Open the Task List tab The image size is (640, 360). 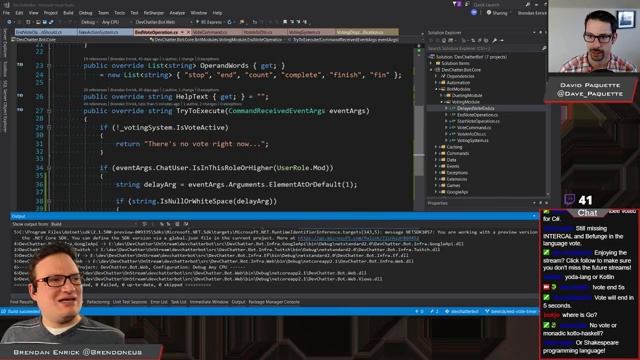pyautogui.click(x=178, y=302)
